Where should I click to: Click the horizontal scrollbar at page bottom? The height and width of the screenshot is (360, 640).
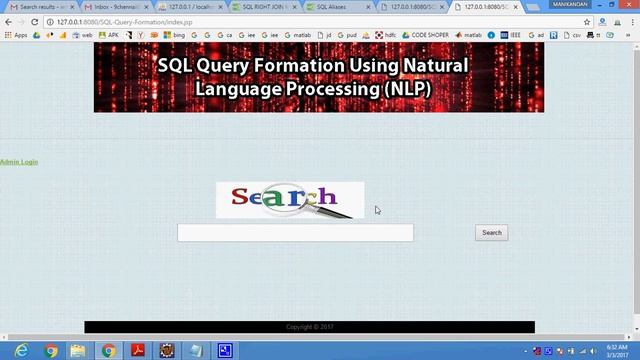(316, 337)
